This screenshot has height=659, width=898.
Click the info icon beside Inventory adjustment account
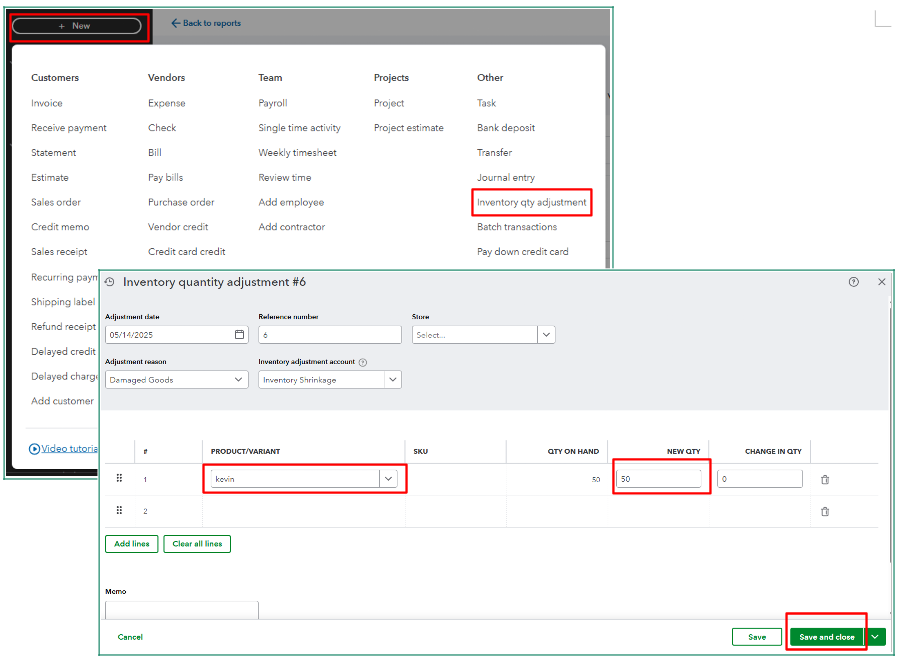363,362
